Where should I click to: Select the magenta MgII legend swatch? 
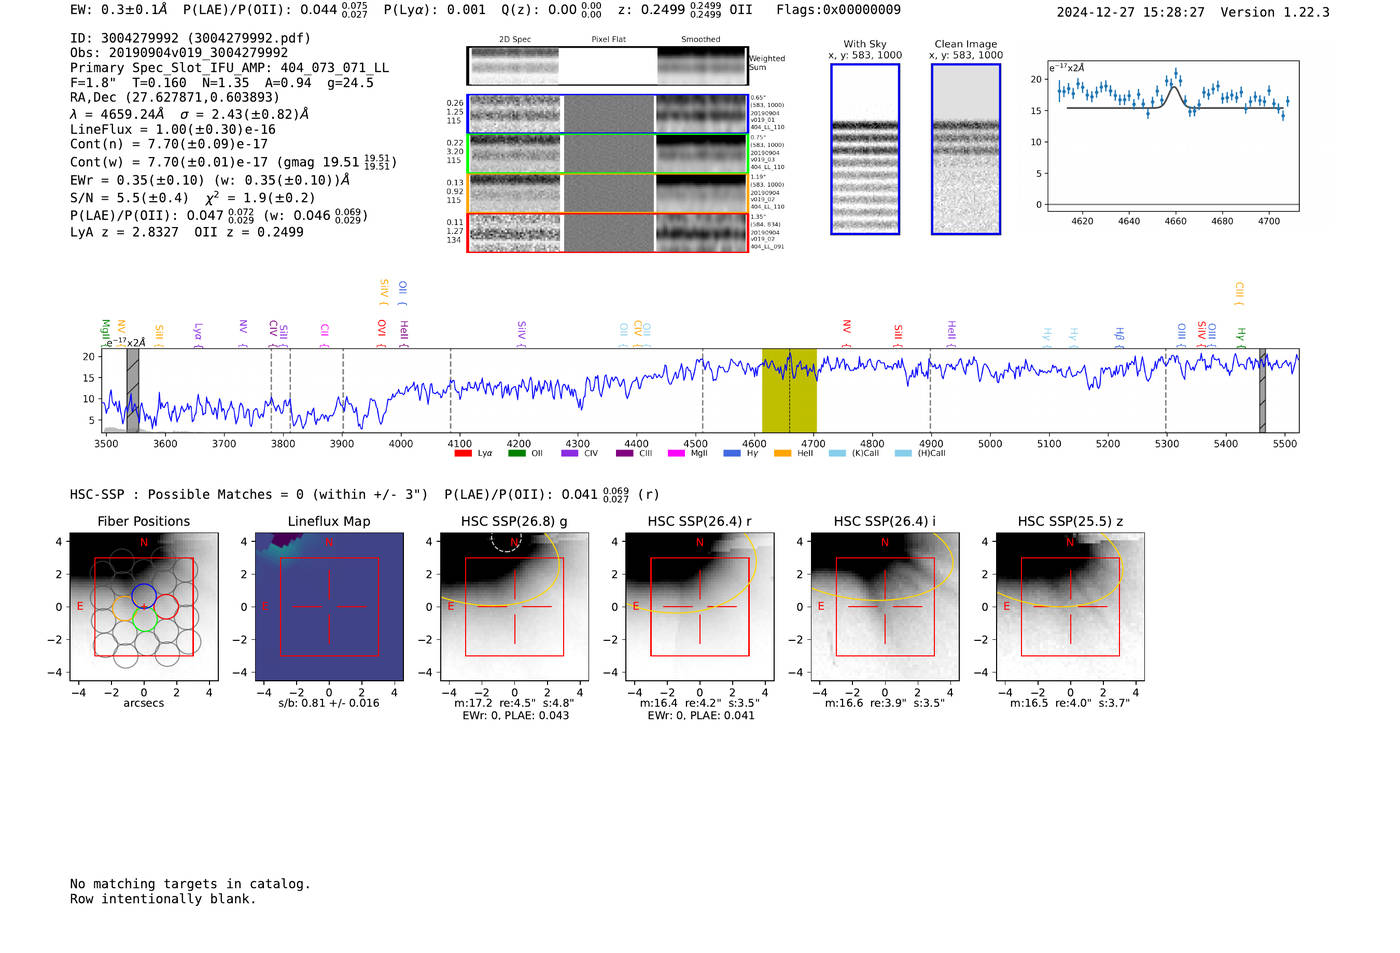click(676, 454)
